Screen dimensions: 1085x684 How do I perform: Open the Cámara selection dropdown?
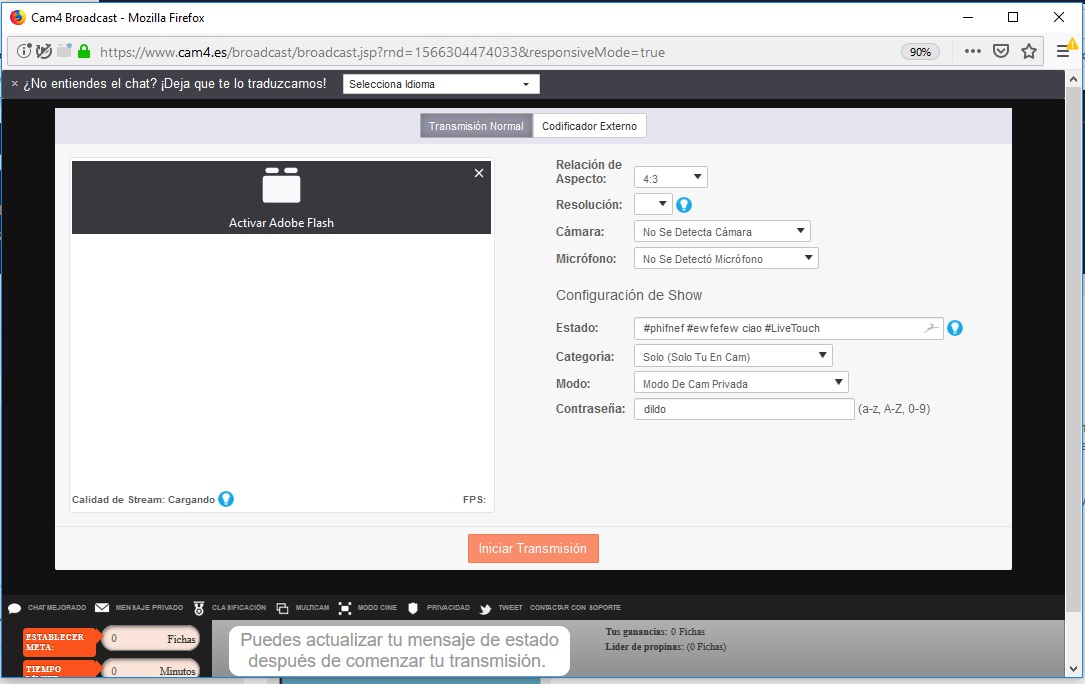pos(722,232)
